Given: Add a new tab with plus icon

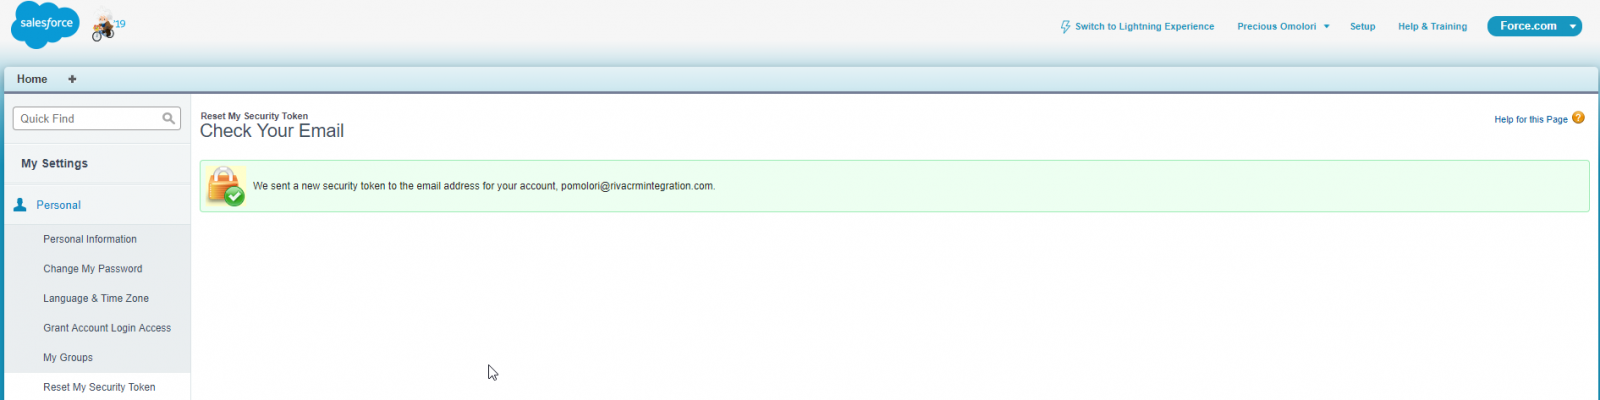Looking at the screenshot, I should point(72,79).
